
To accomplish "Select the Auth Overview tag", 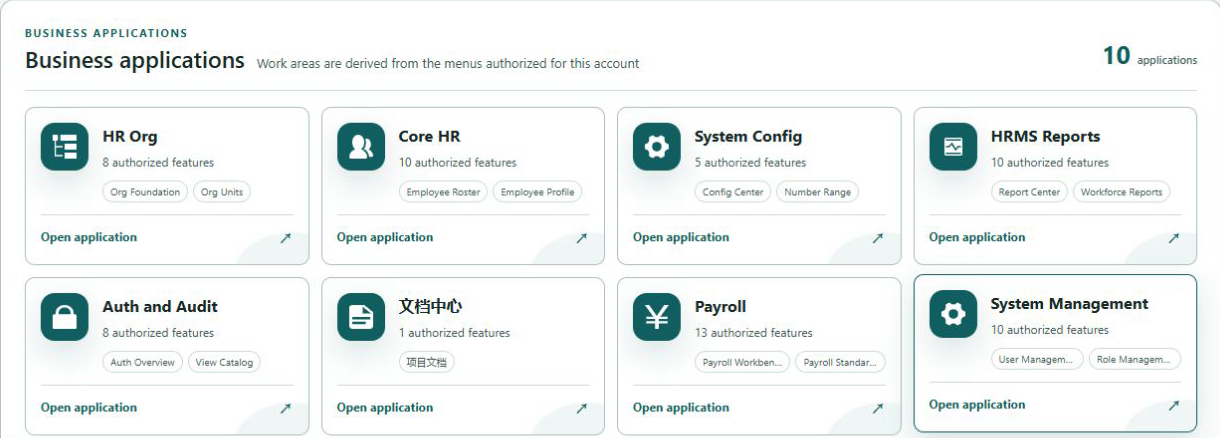I will point(143,363).
